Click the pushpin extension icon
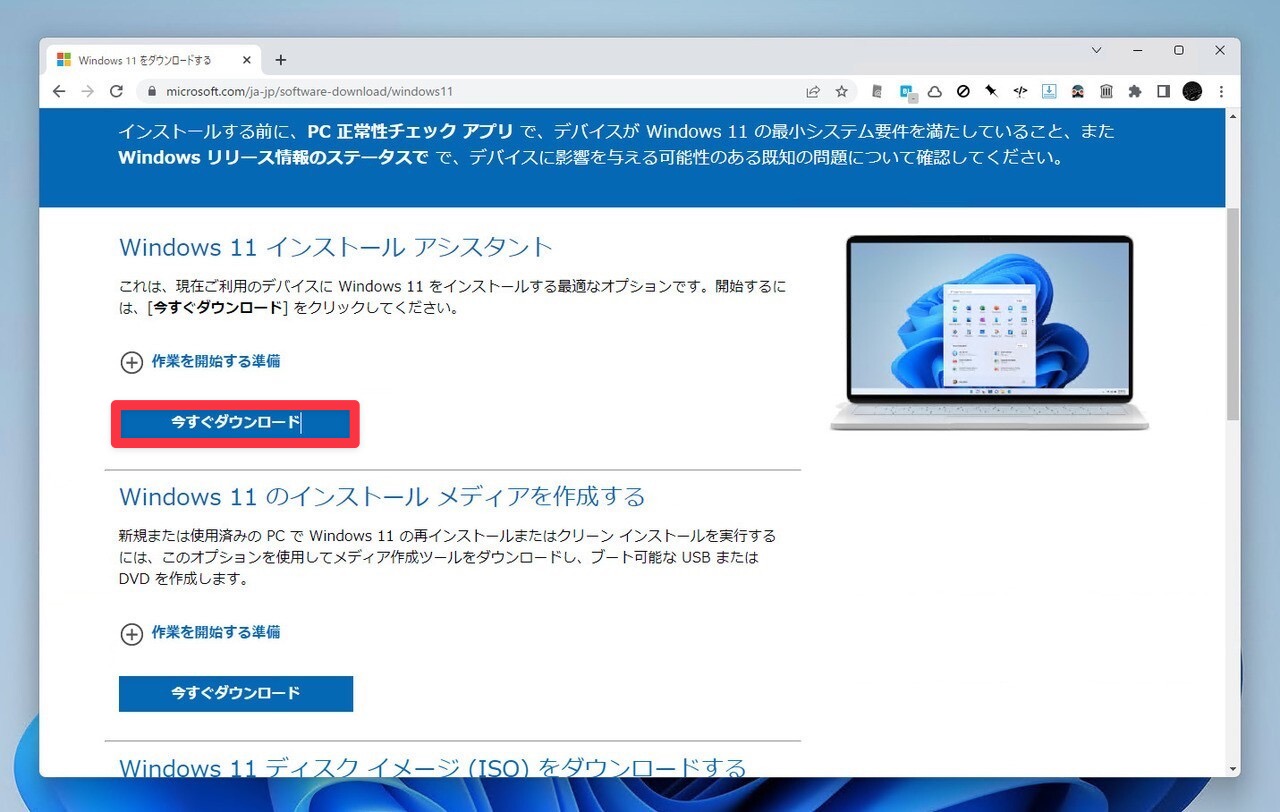The image size is (1280, 812). tap(991, 91)
